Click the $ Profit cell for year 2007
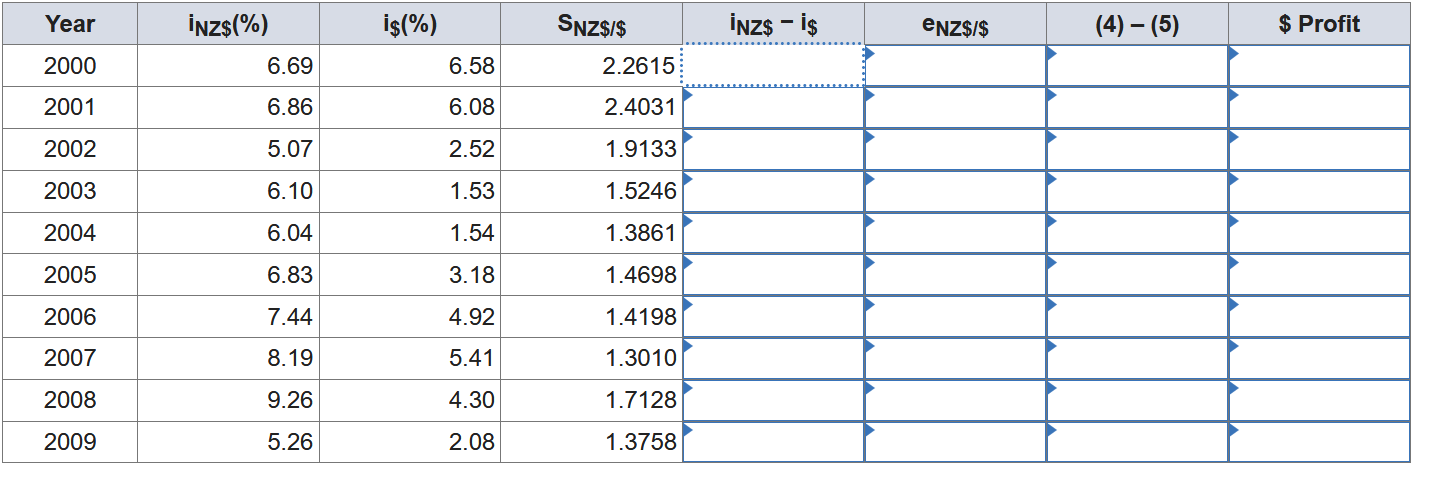1444x486 pixels. 1319,358
